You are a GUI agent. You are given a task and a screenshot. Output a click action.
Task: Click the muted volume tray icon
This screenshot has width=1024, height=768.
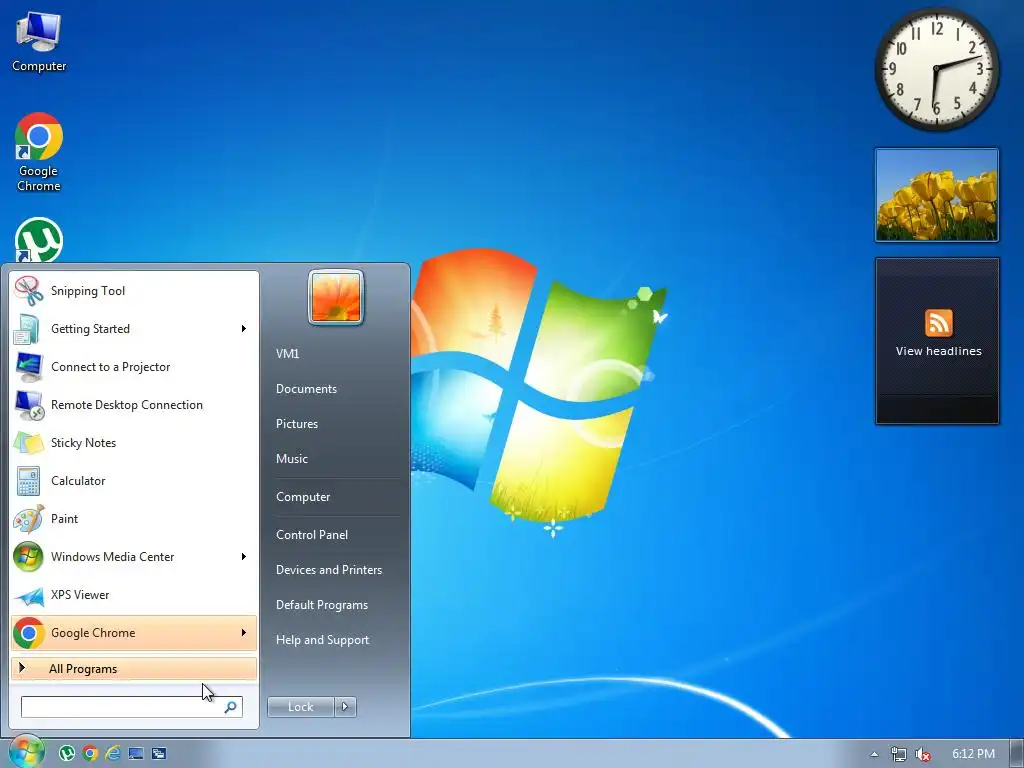click(923, 754)
